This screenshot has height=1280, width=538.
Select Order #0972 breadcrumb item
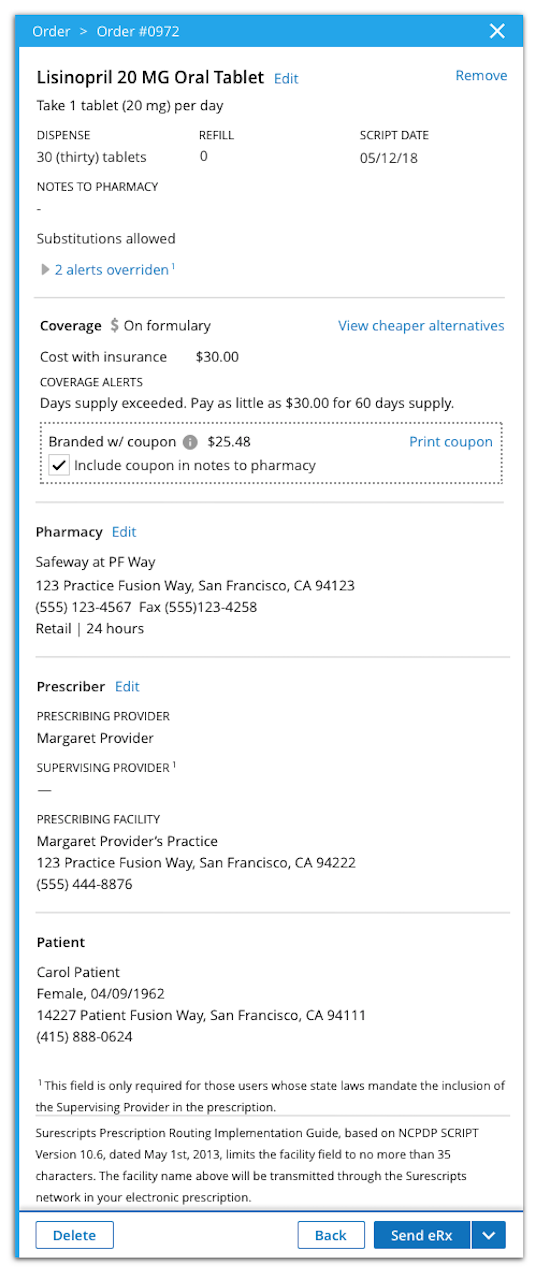(x=138, y=31)
